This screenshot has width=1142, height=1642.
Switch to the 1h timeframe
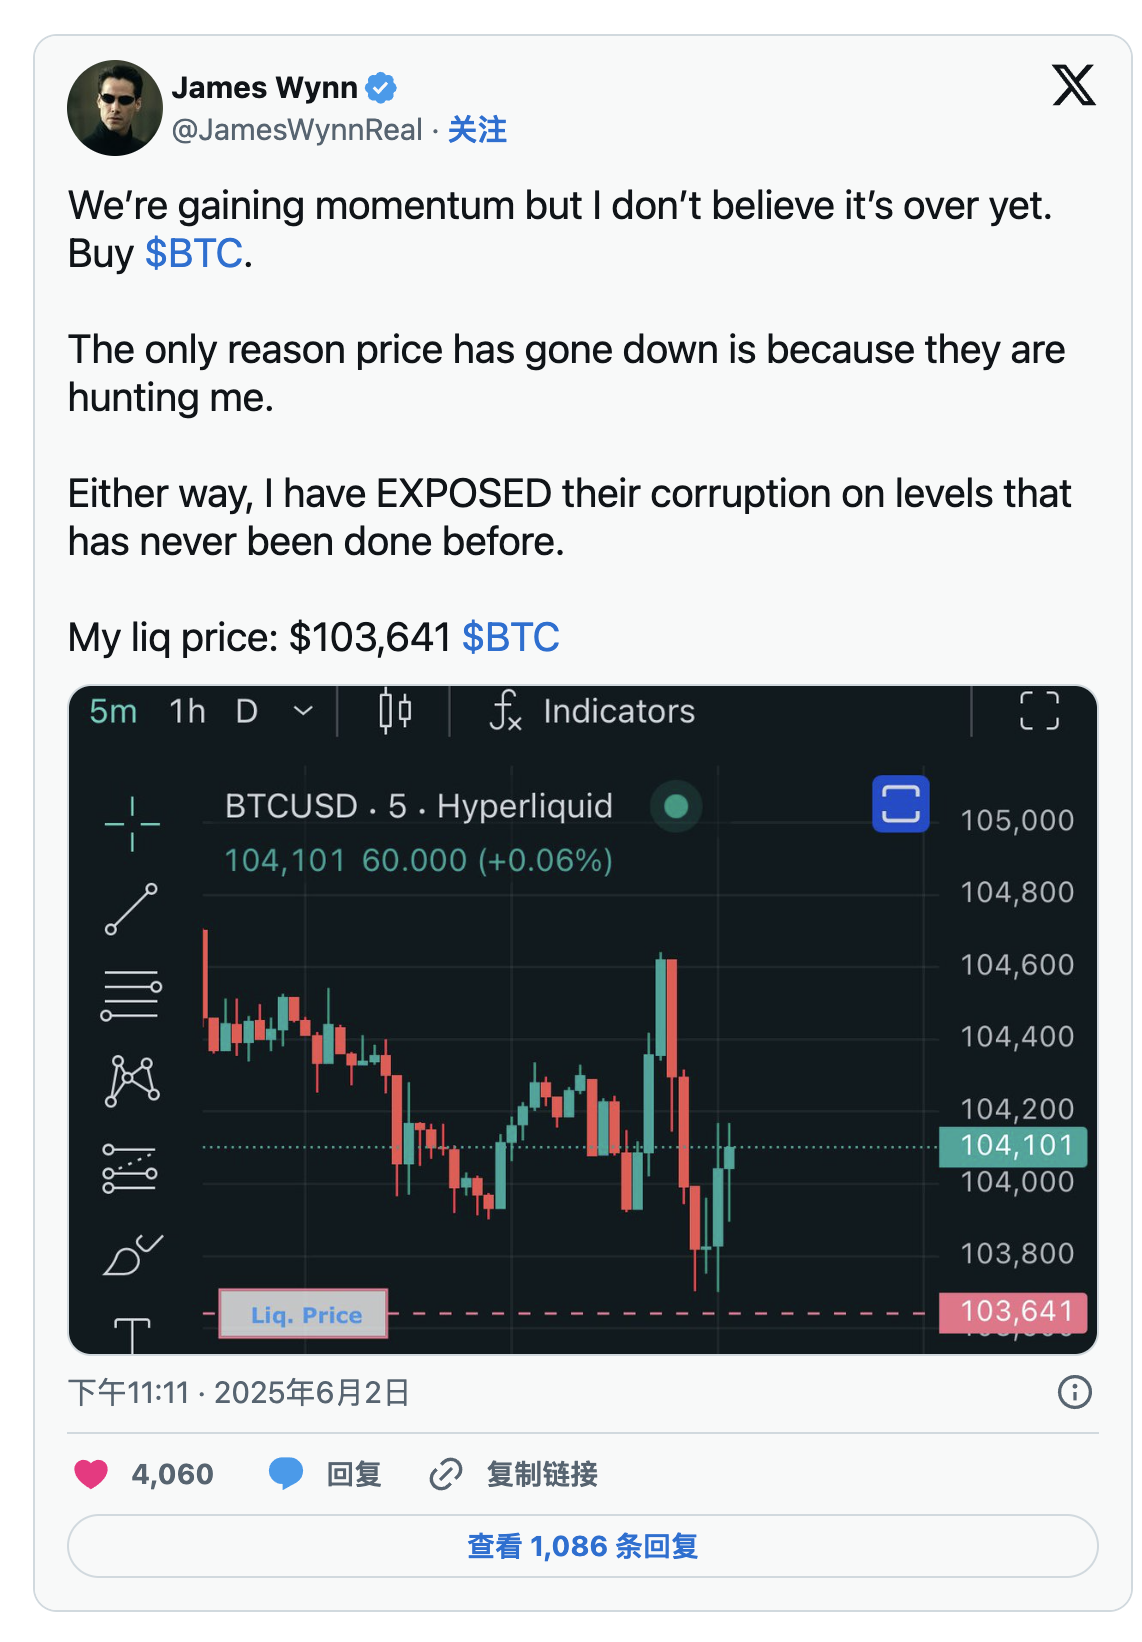(x=187, y=711)
